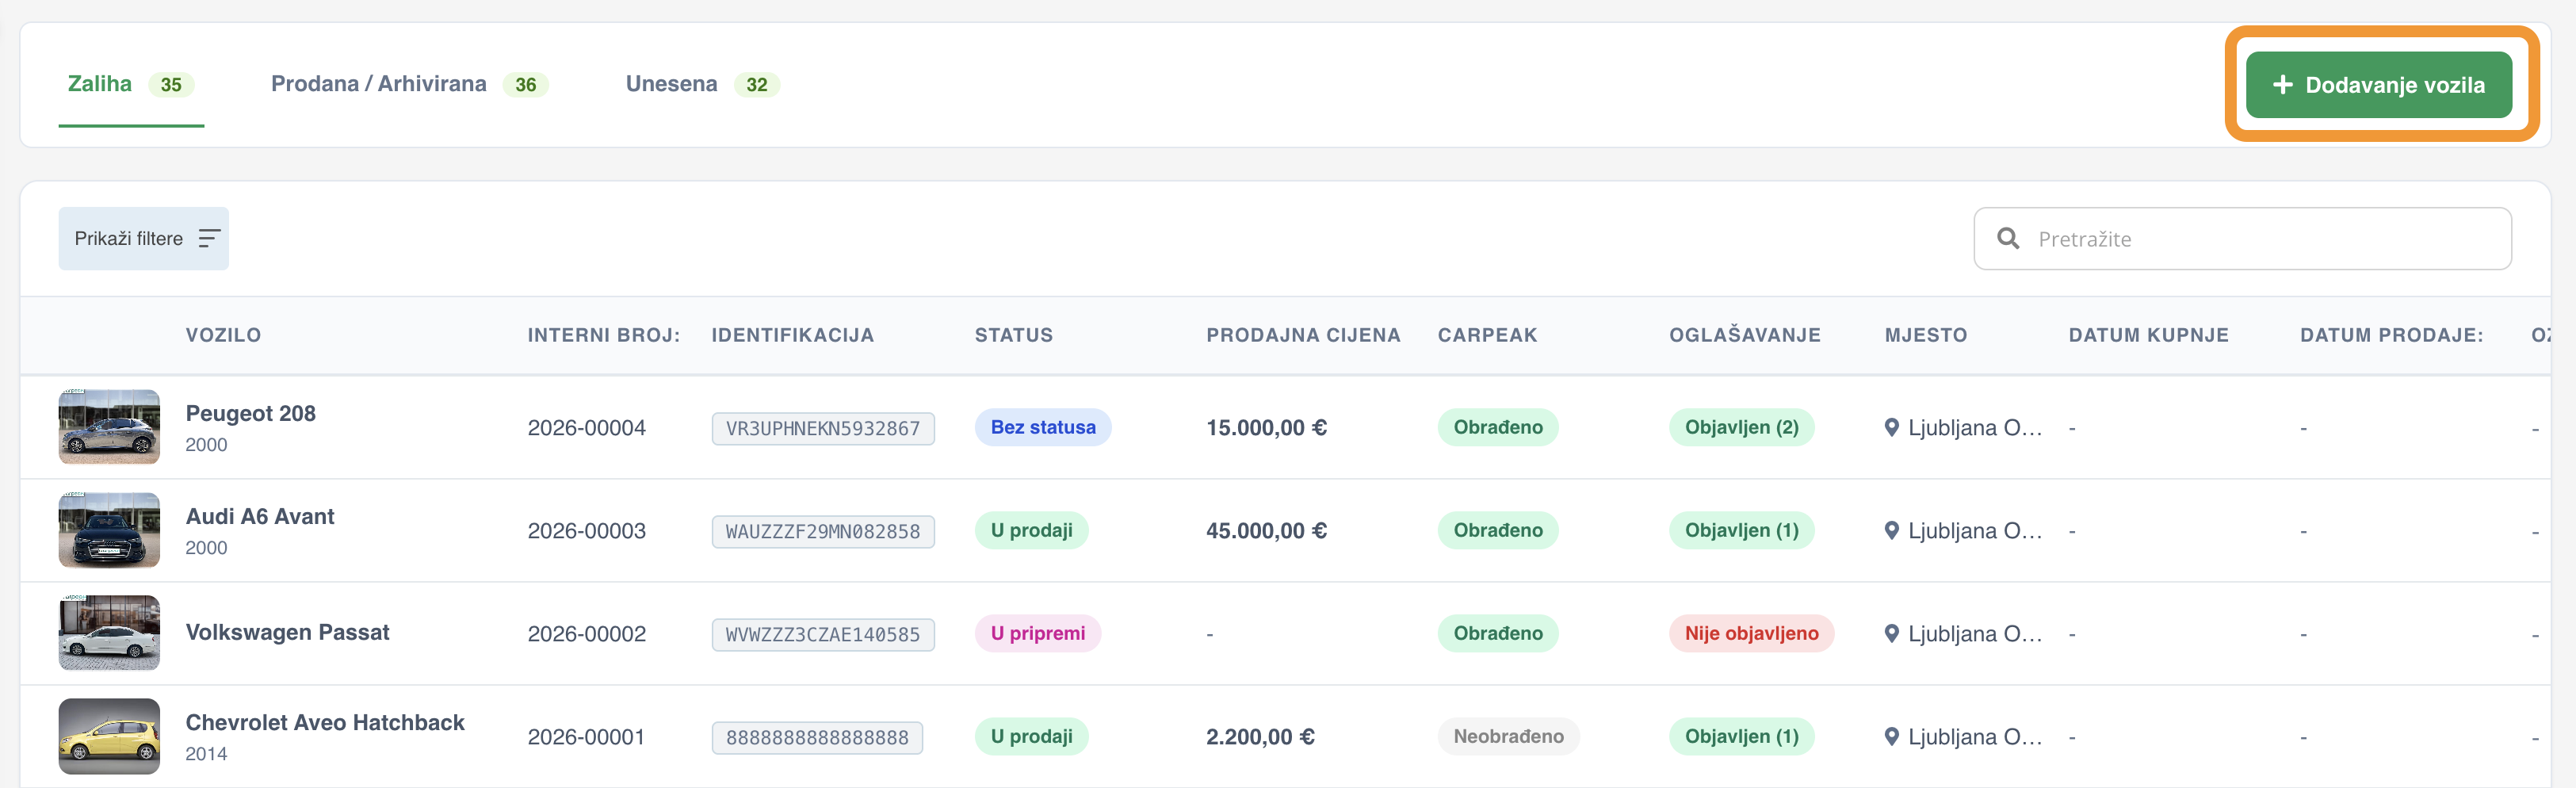Click the CARPEAK column header
The width and height of the screenshot is (2576, 788).
tap(1488, 335)
